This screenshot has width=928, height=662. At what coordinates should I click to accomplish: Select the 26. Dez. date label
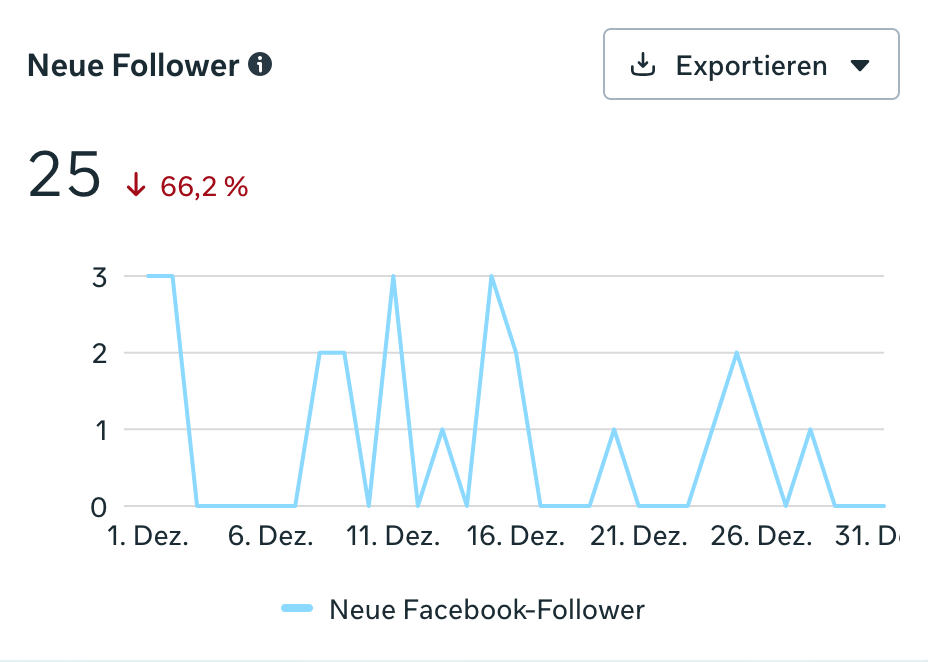point(761,537)
